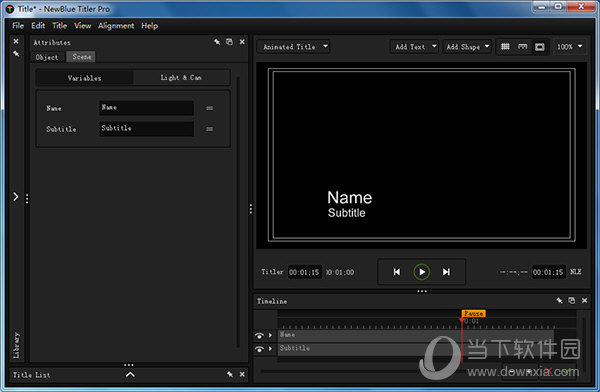
Task: Open the 100% zoom dropdown
Action: (569, 47)
